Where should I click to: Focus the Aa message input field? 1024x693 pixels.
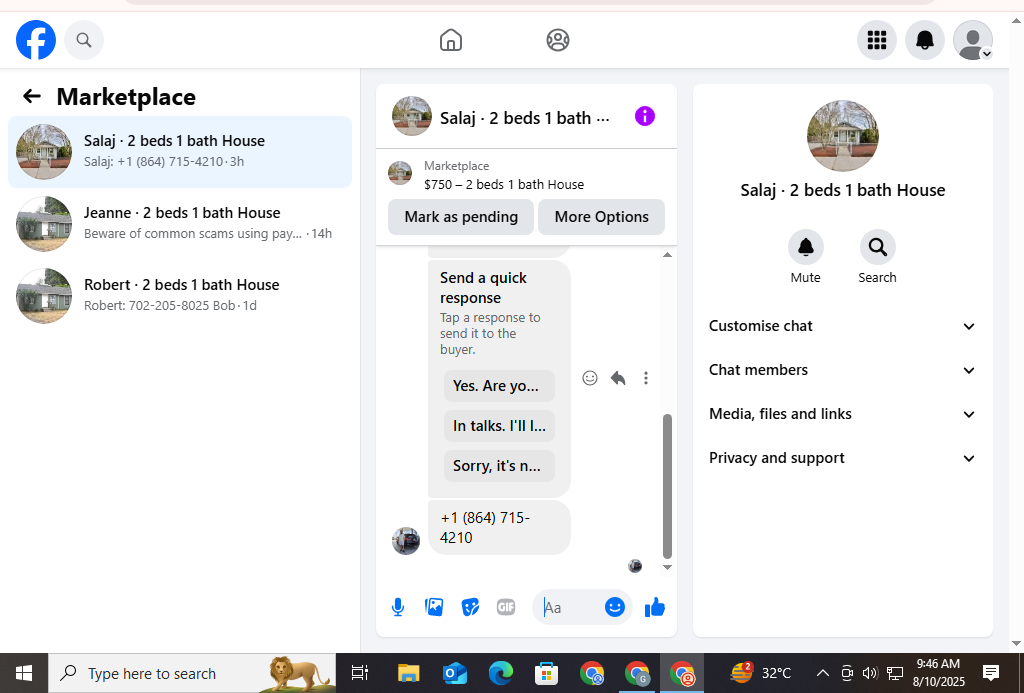coord(568,608)
